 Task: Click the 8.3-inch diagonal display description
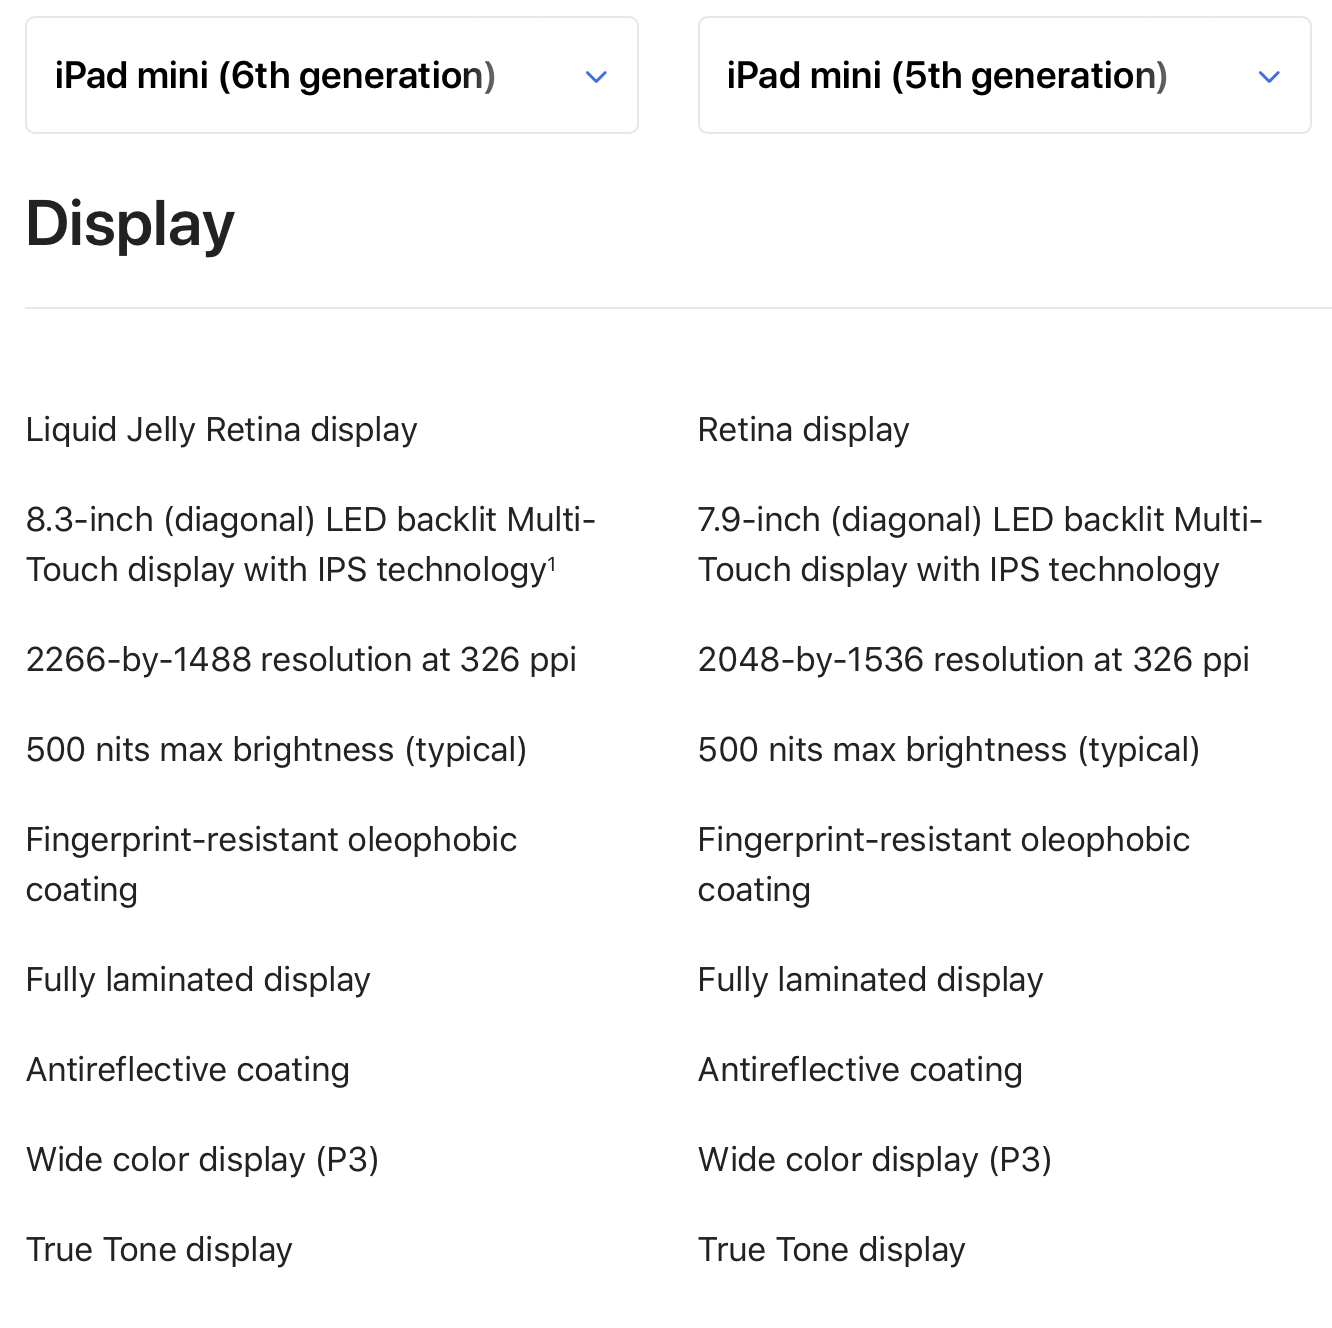(310, 544)
